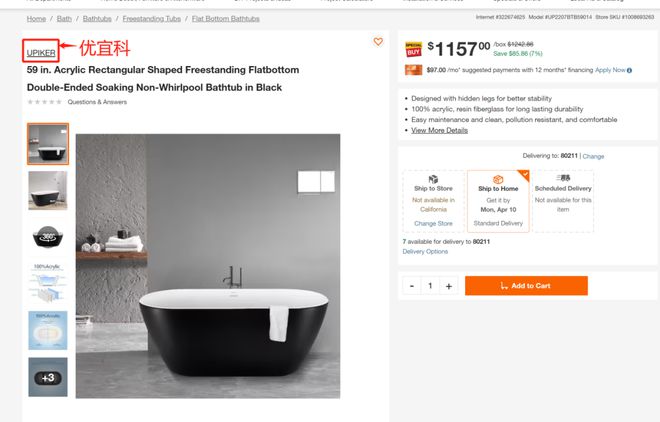Change the delivery zip code
The width and height of the screenshot is (660, 422).
593,156
